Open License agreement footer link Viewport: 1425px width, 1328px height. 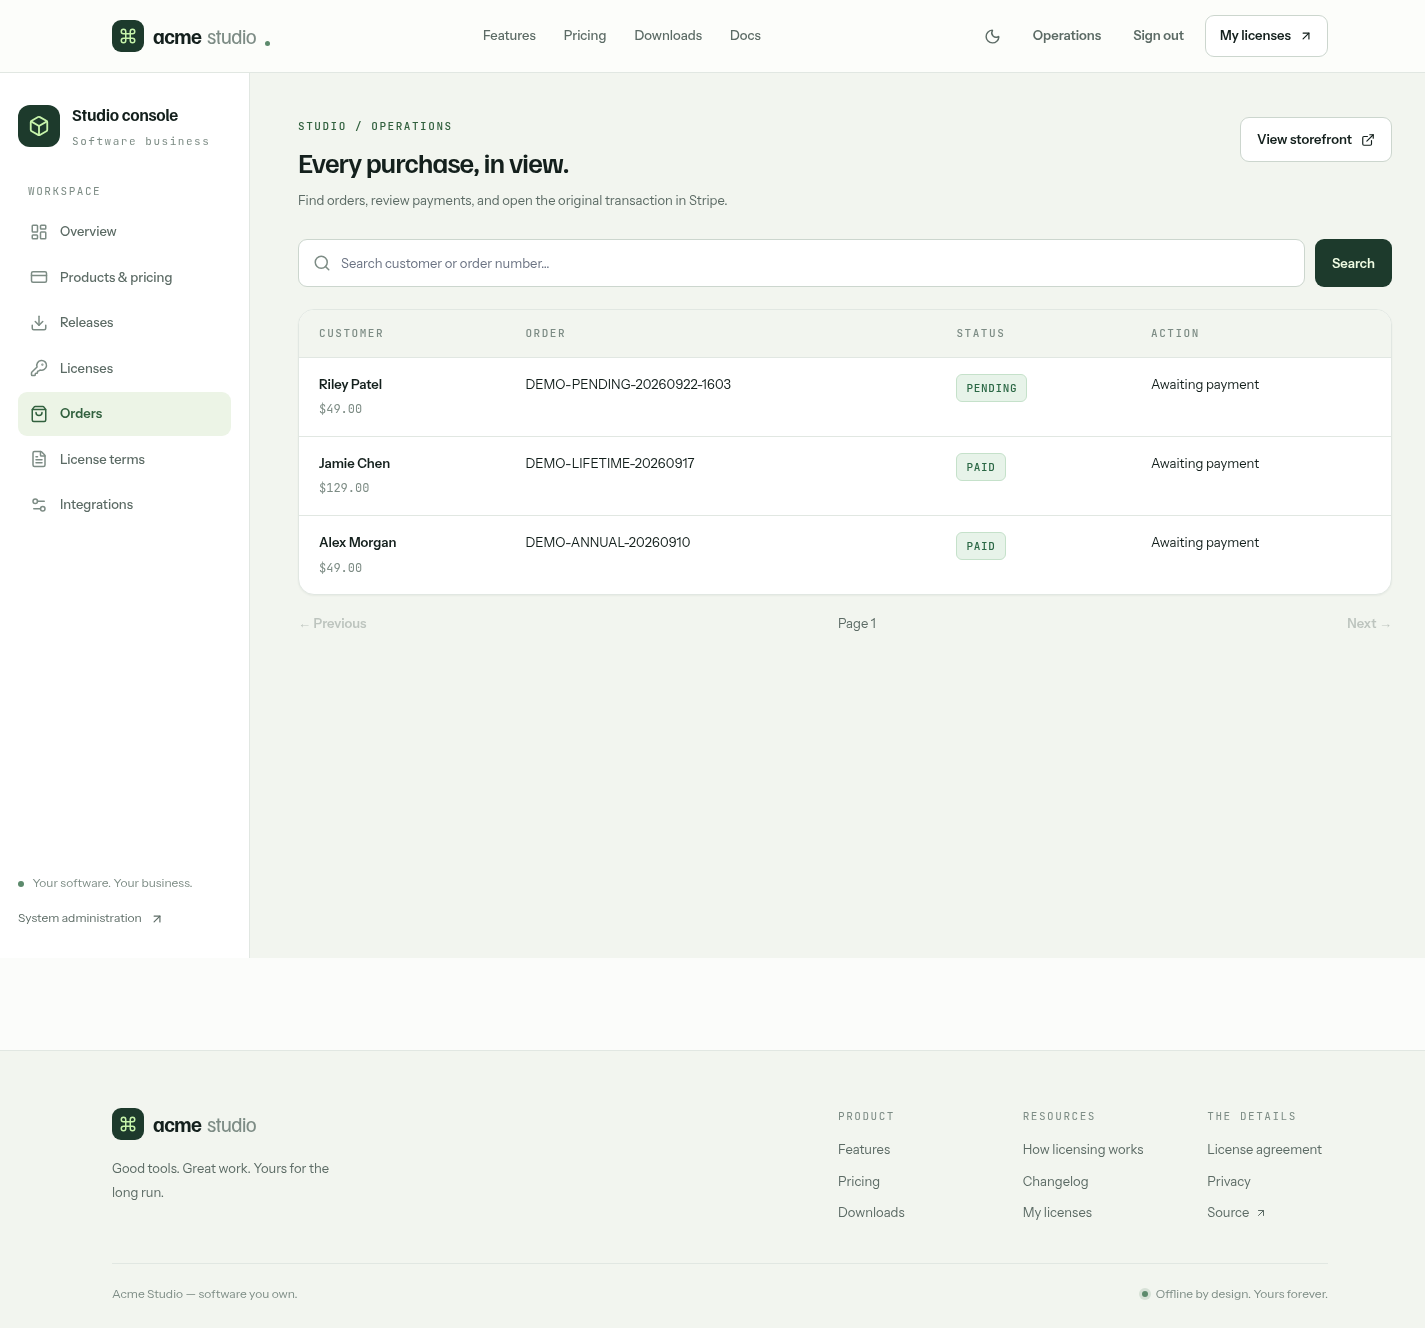point(1264,1150)
